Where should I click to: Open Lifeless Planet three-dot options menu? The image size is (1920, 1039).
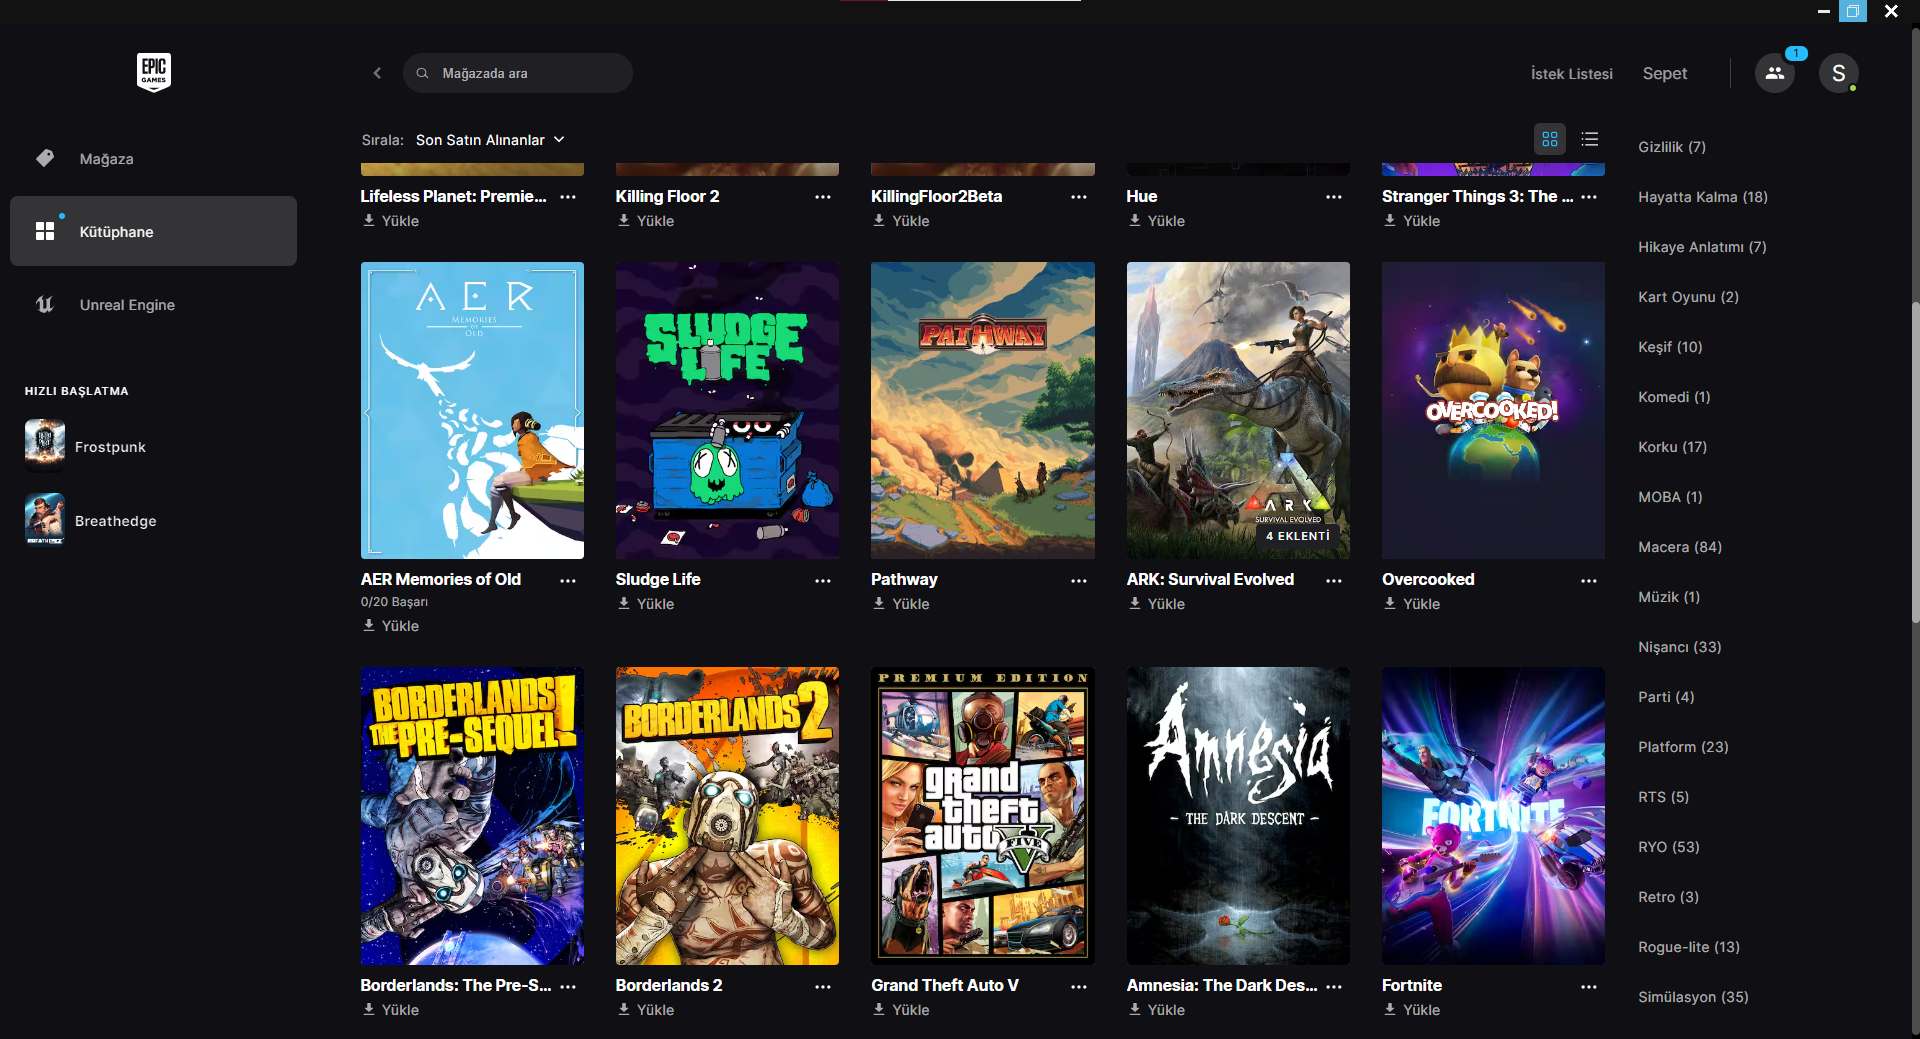(x=568, y=197)
